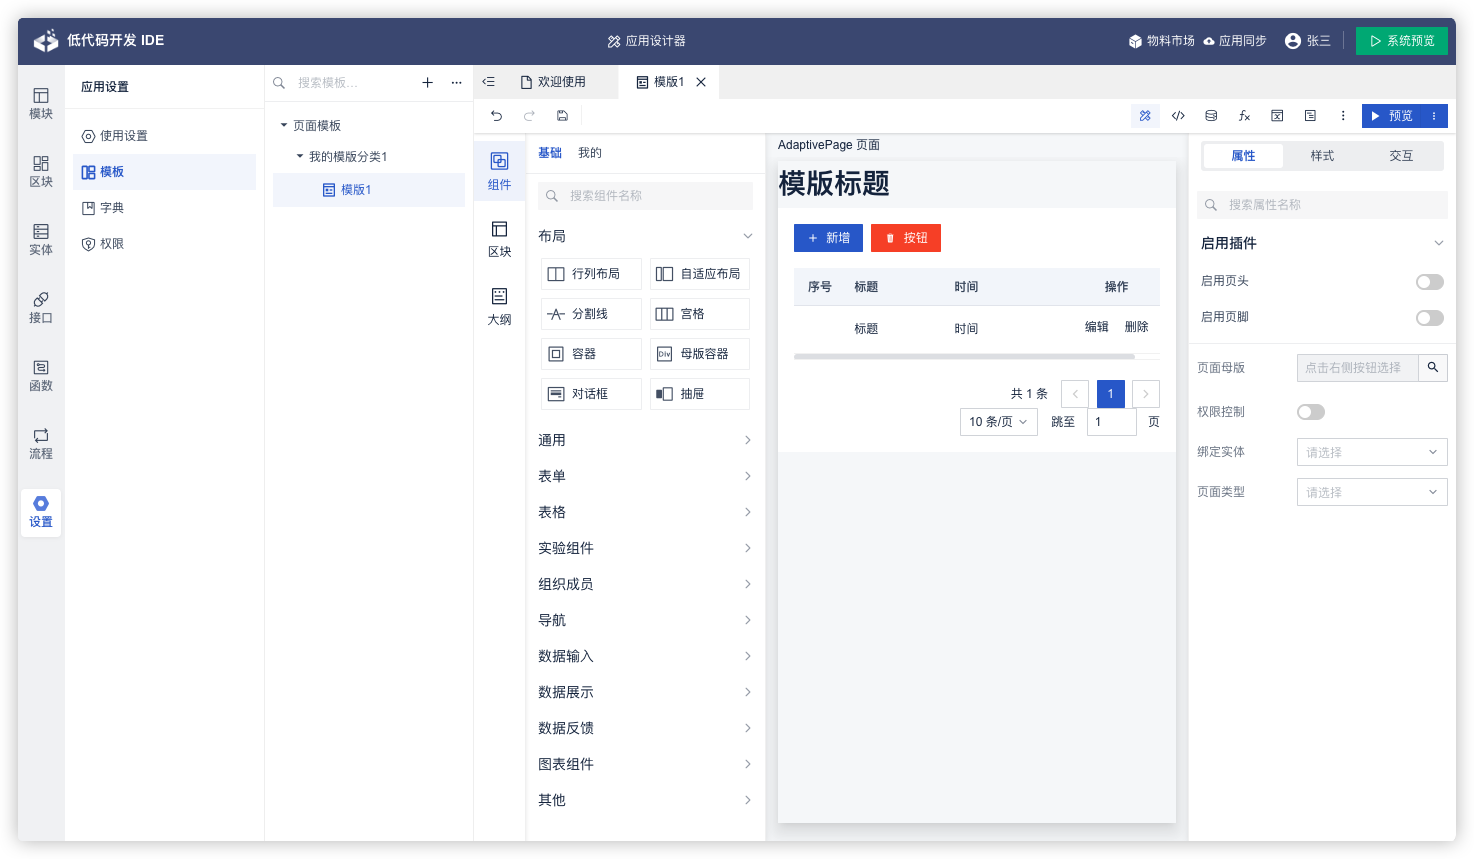Toggle the 启用页头 switch

tap(1429, 282)
